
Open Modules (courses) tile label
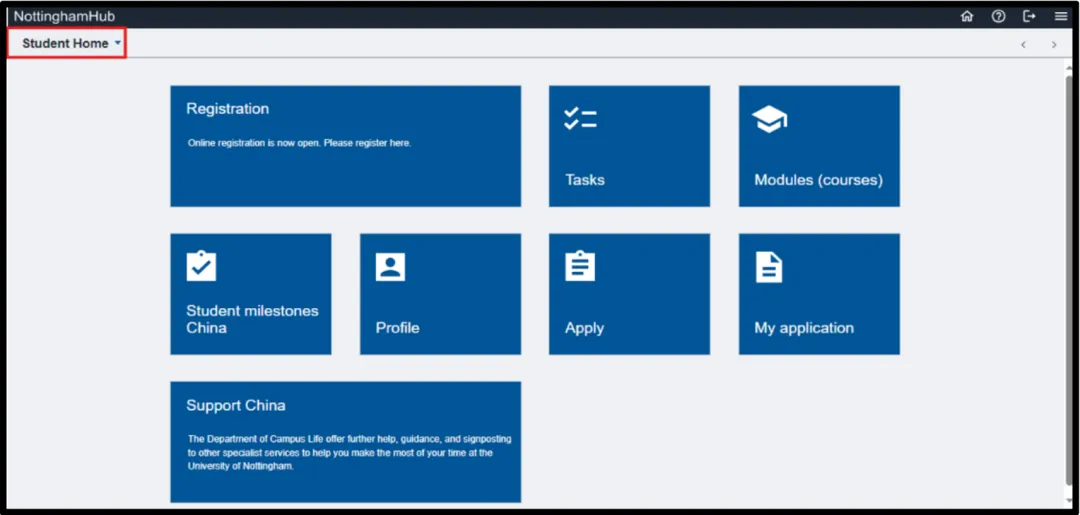coord(818,180)
